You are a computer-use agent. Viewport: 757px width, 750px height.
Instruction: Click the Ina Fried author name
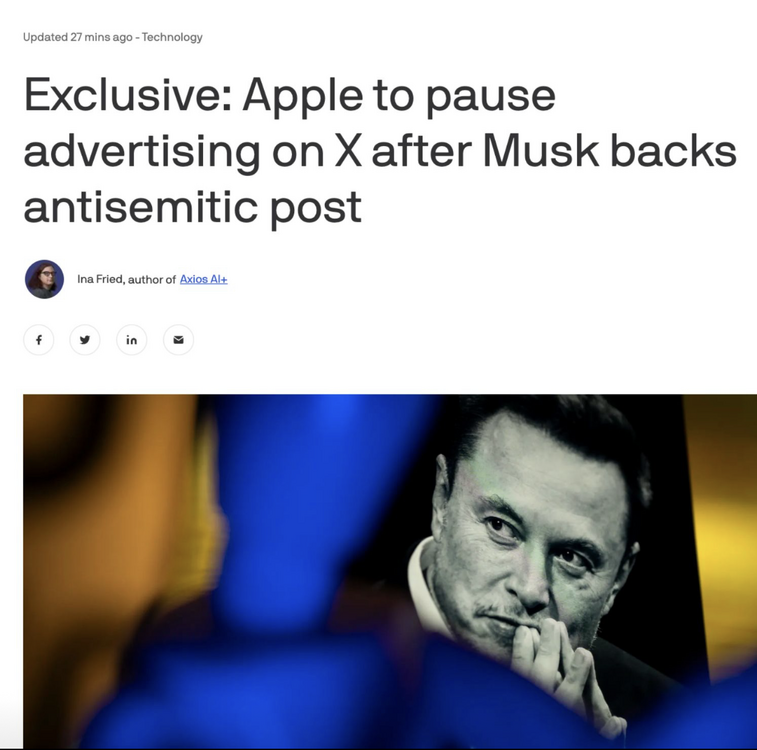(100, 279)
